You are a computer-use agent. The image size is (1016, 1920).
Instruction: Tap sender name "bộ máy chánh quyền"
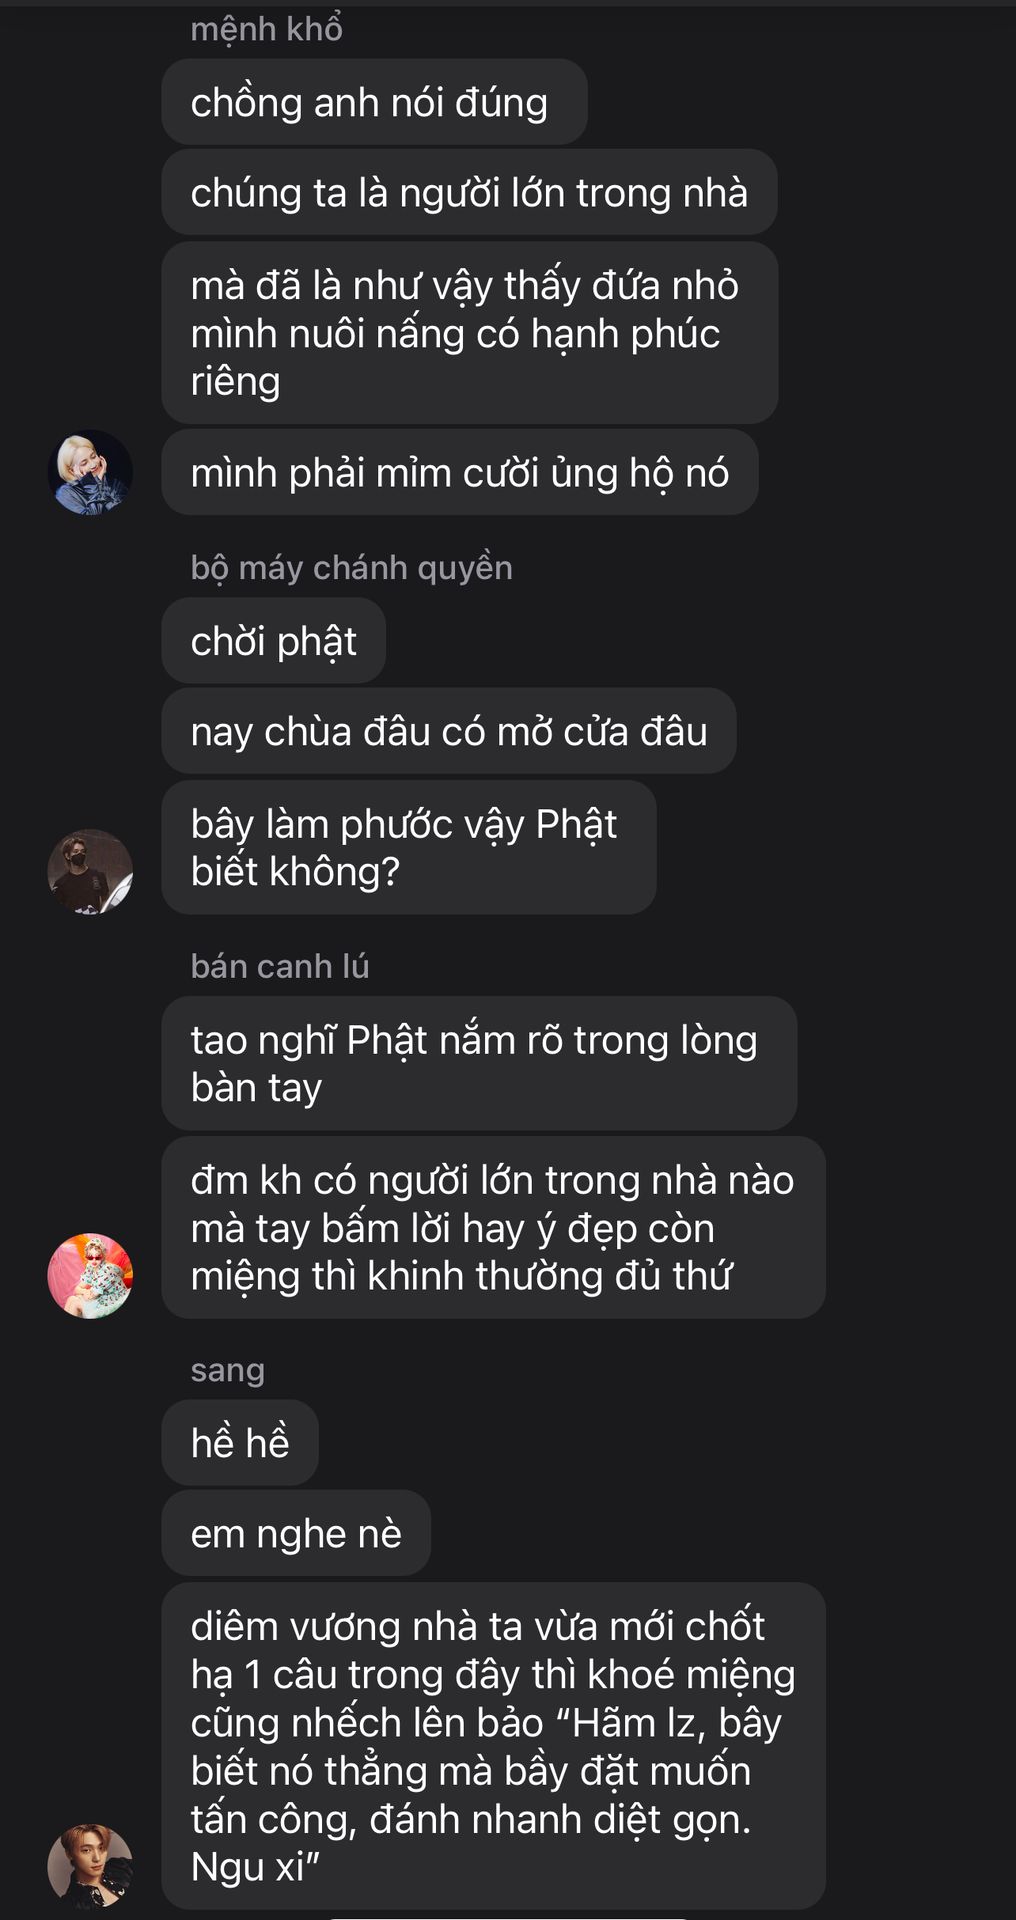coord(352,567)
